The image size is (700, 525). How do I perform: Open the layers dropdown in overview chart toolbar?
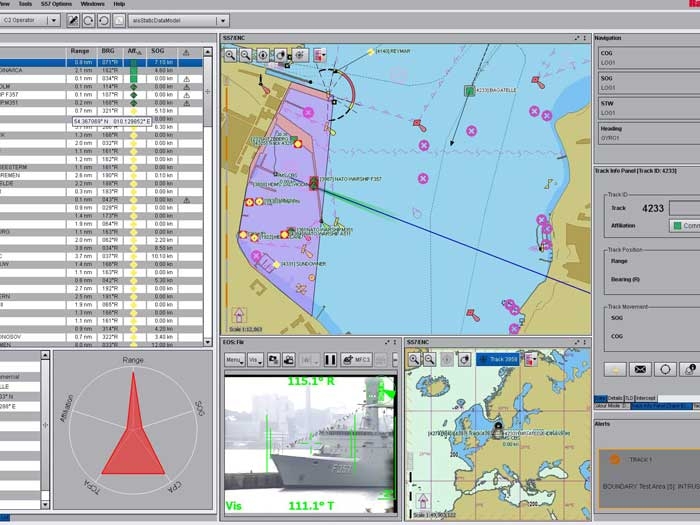530,359
